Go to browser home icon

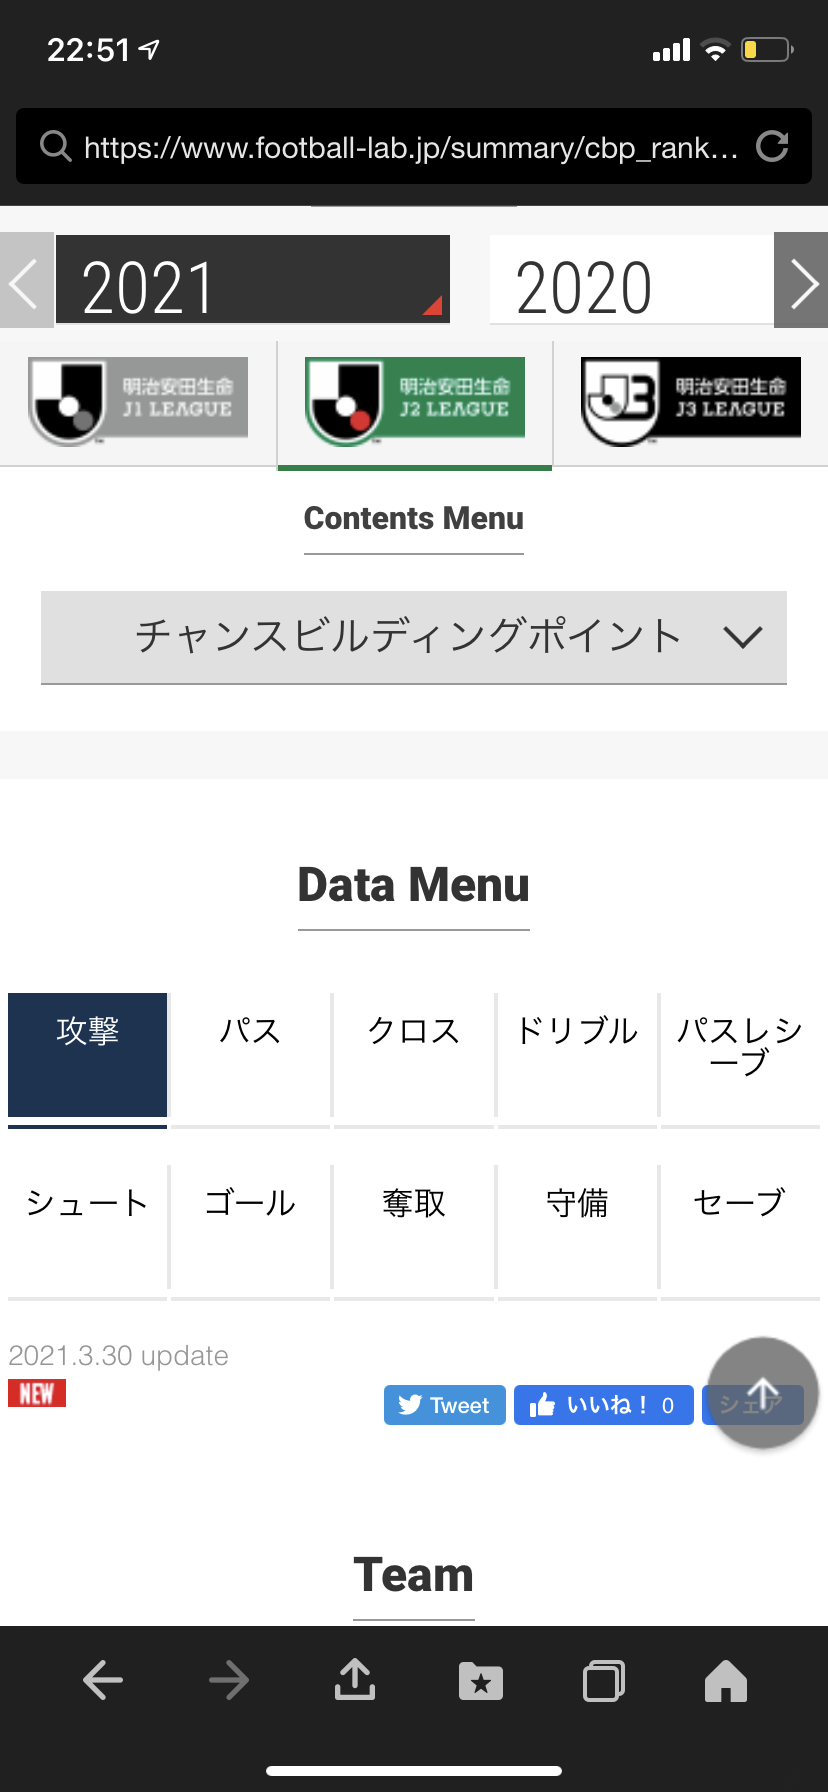pos(726,1681)
